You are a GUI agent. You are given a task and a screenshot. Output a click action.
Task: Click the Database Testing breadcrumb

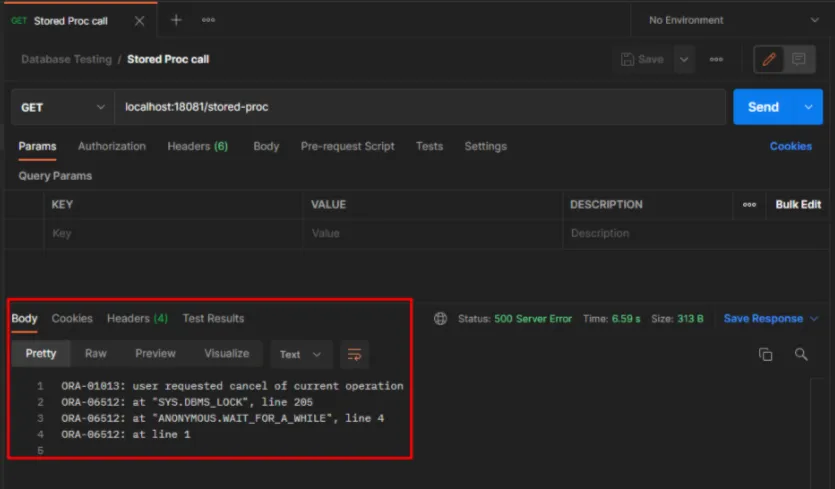[67, 59]
